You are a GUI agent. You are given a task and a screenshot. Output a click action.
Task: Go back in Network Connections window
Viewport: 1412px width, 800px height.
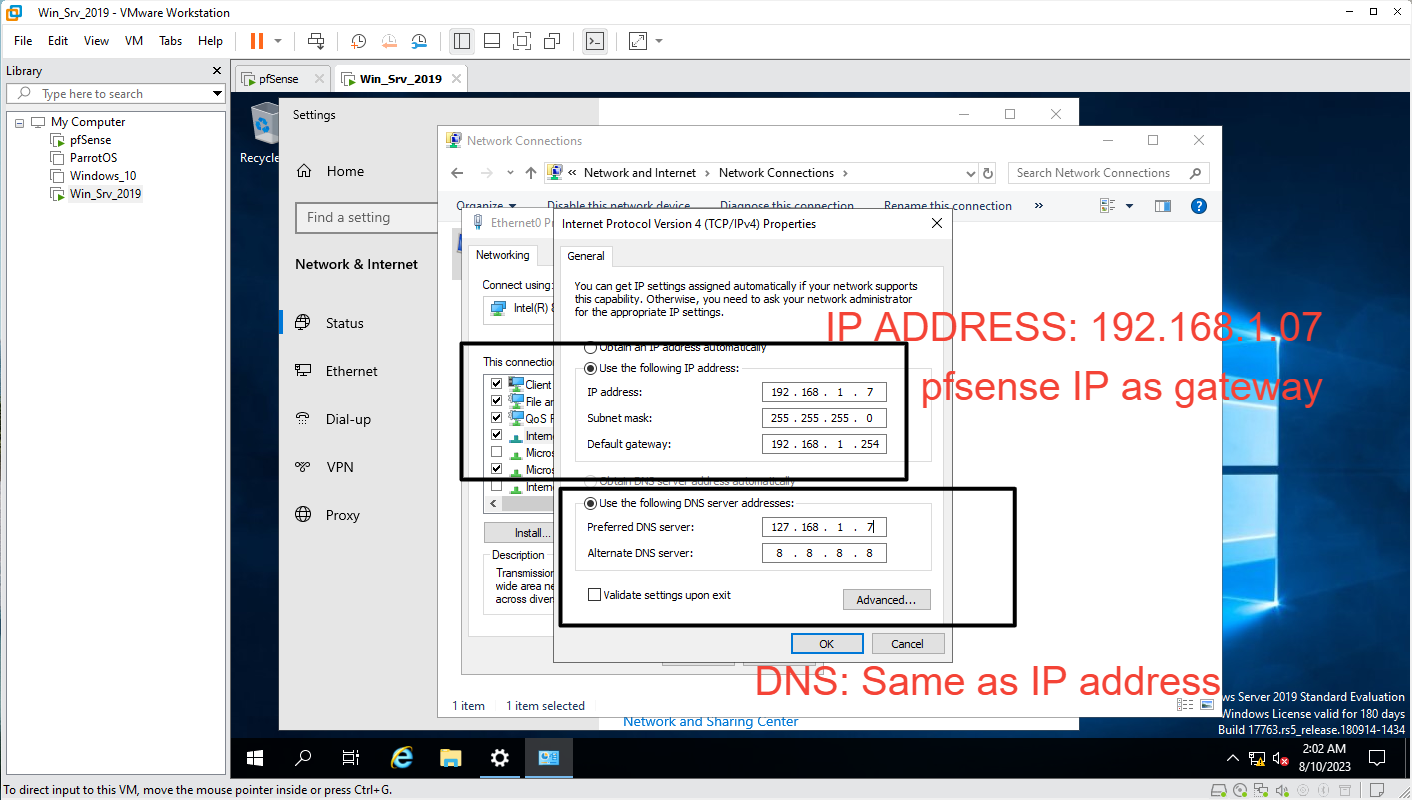pyautogui.click(x=457, y=173)
